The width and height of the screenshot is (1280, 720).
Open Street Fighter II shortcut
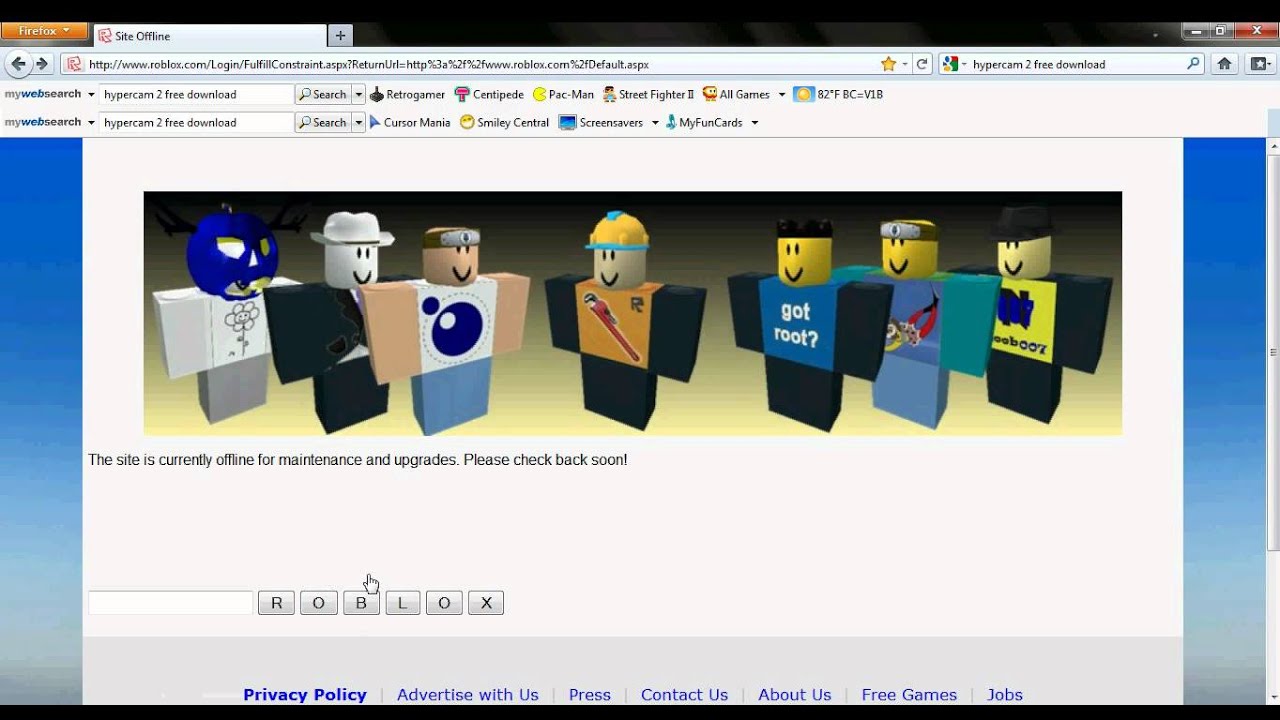(x=648, y=94)
